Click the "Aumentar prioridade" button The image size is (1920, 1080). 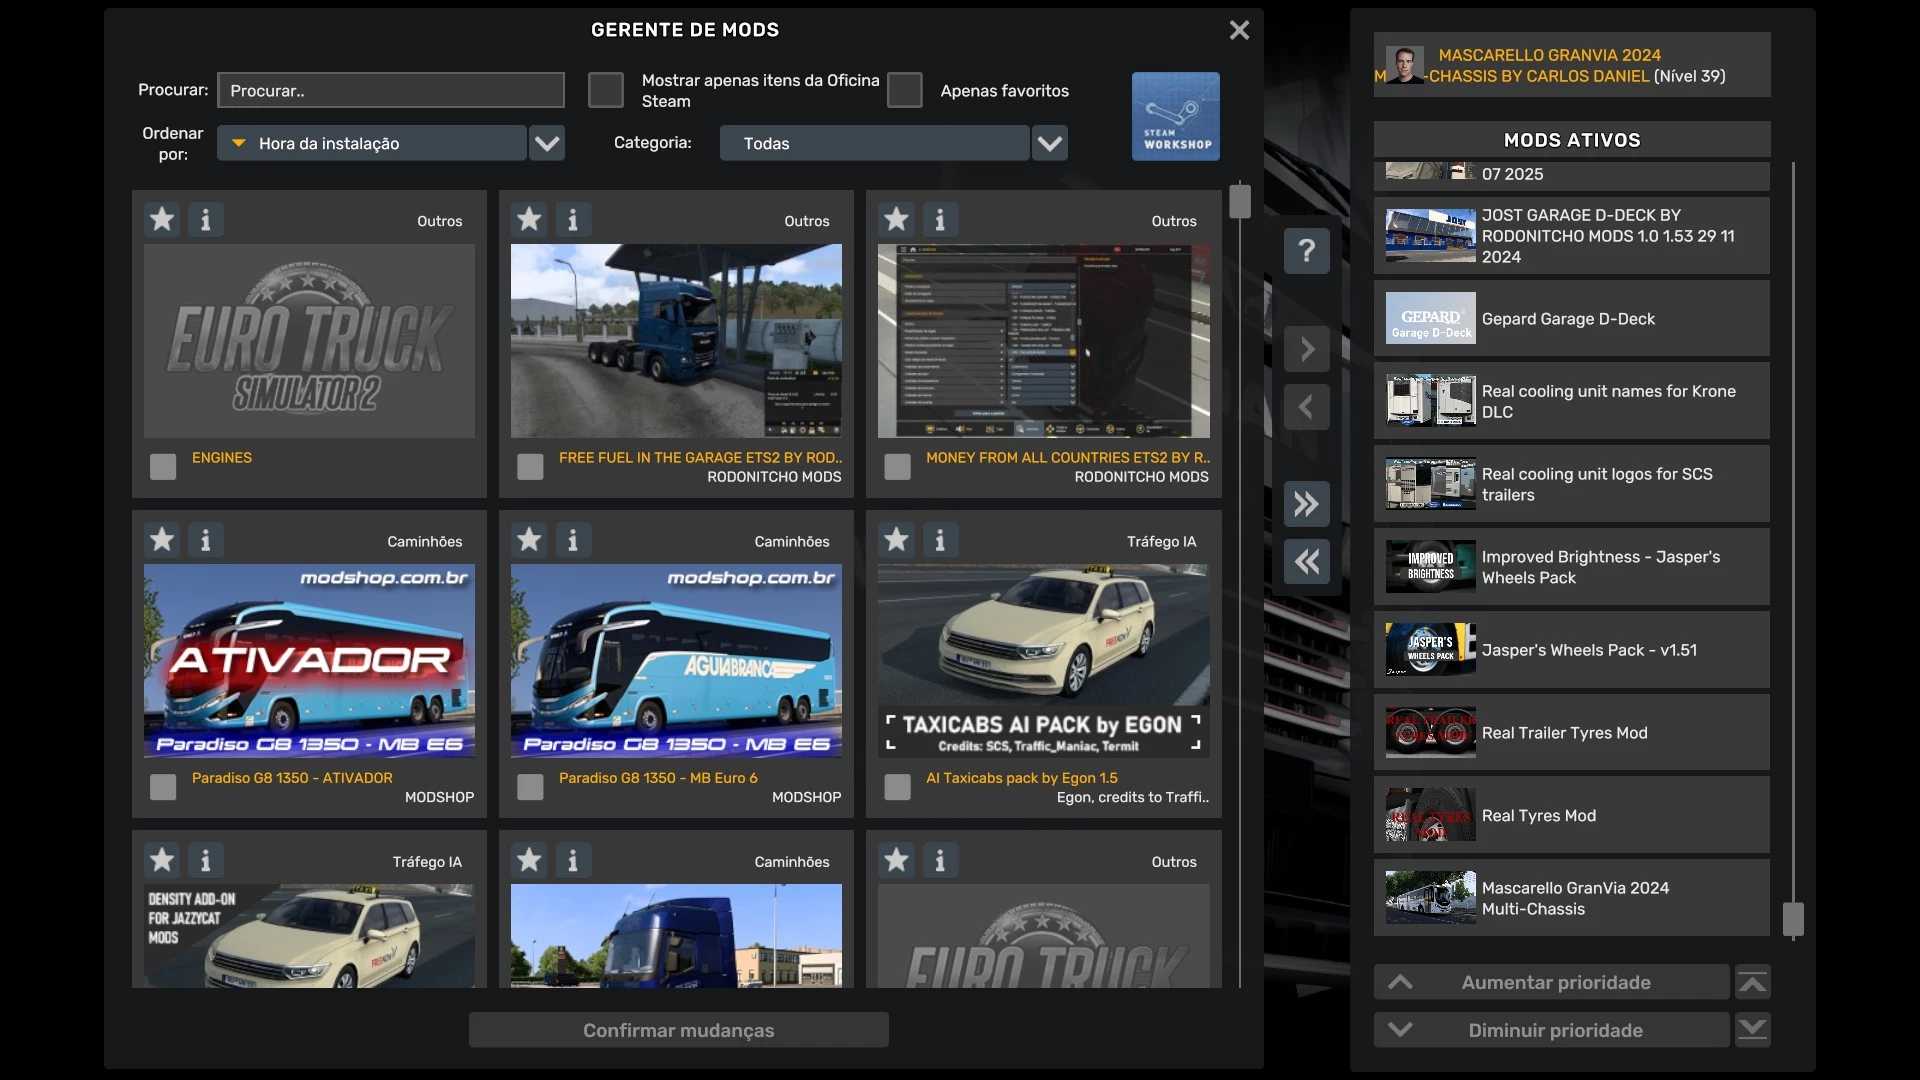pos(1552,983)
